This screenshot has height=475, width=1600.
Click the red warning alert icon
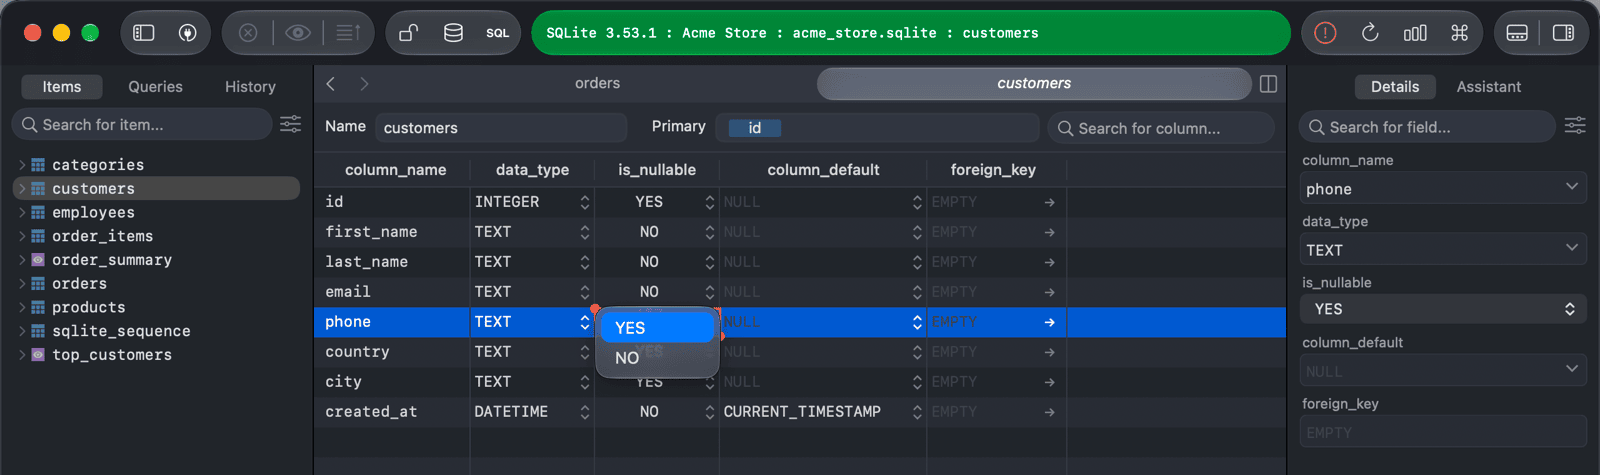[1325, 33]
